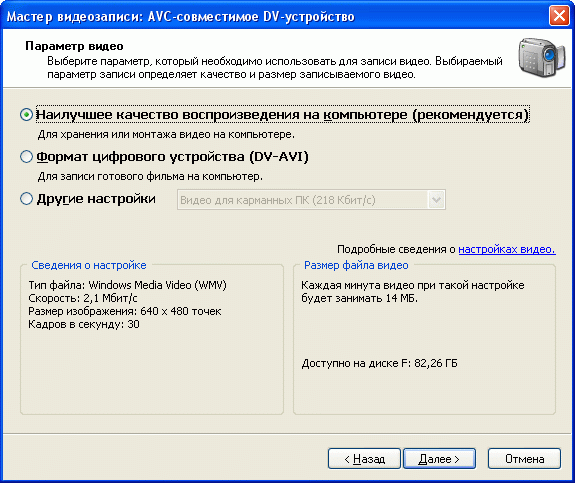575x483 pixels.
Task: Close the wizard with the red X
Action: click(x=559, y=16)
